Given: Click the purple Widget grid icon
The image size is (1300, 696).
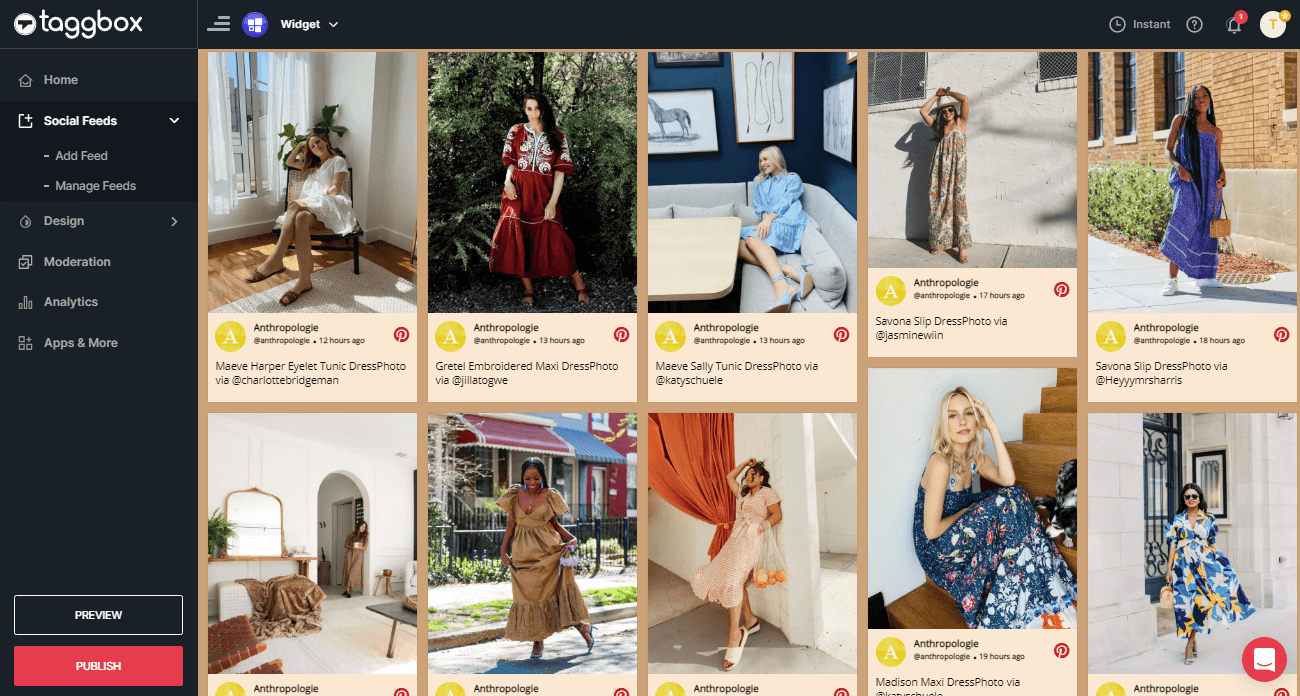Looking at the screenshot, I should tap(255, 24).
